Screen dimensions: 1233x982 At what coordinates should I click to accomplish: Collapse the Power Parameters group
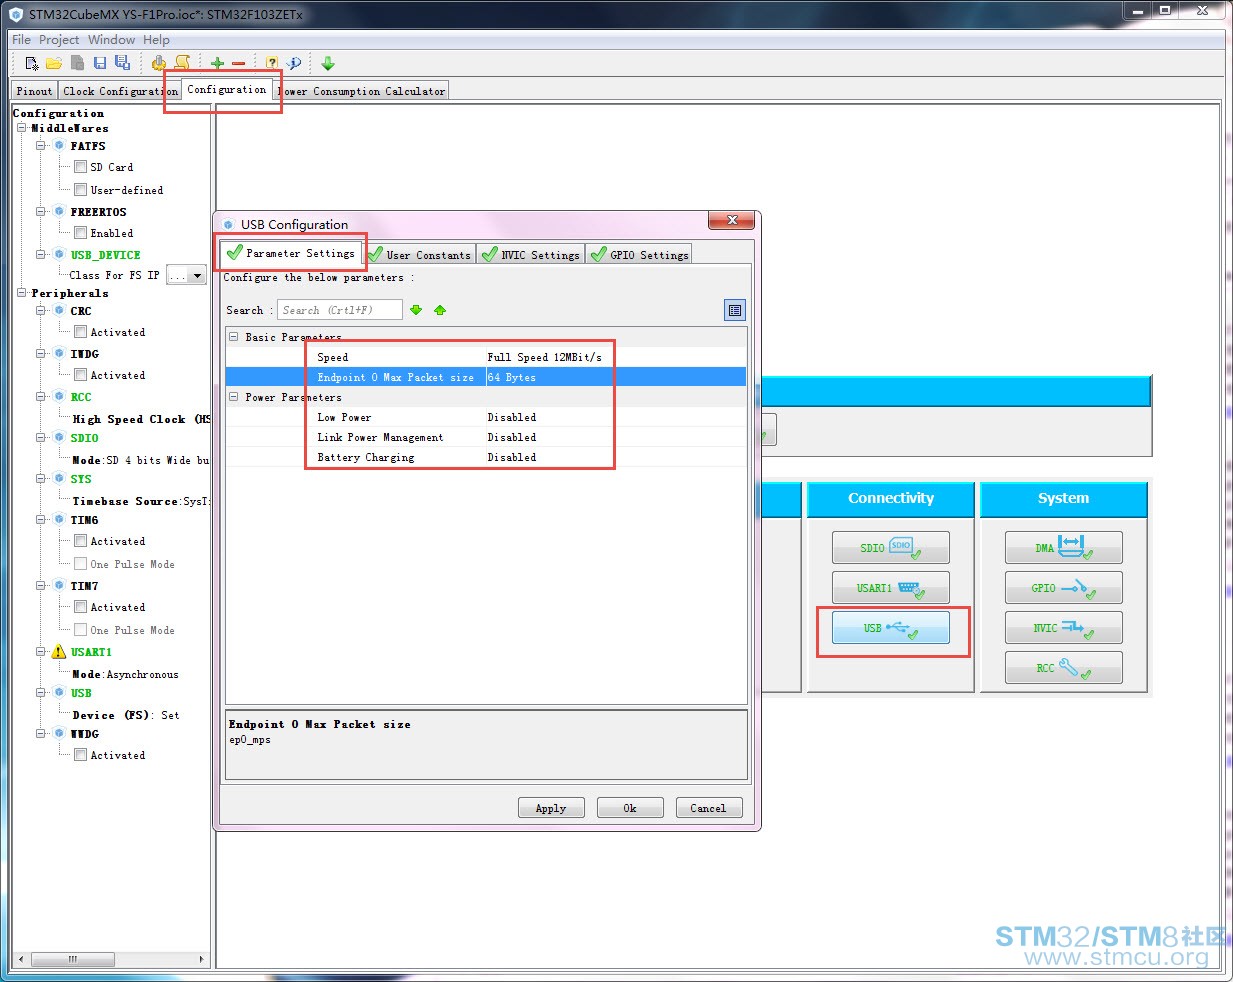234,397
